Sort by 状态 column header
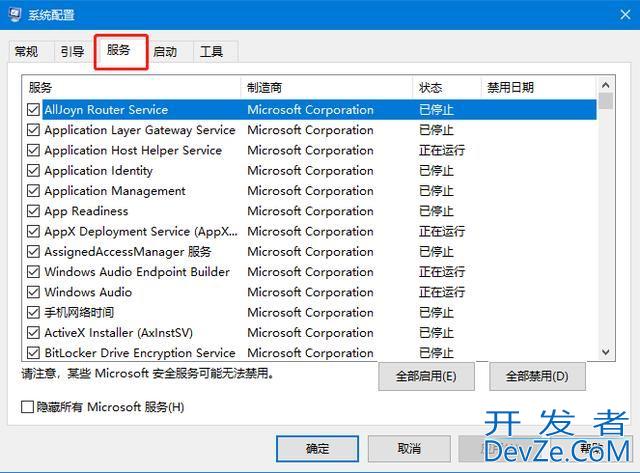640x473 pixels. pos(447,87)
